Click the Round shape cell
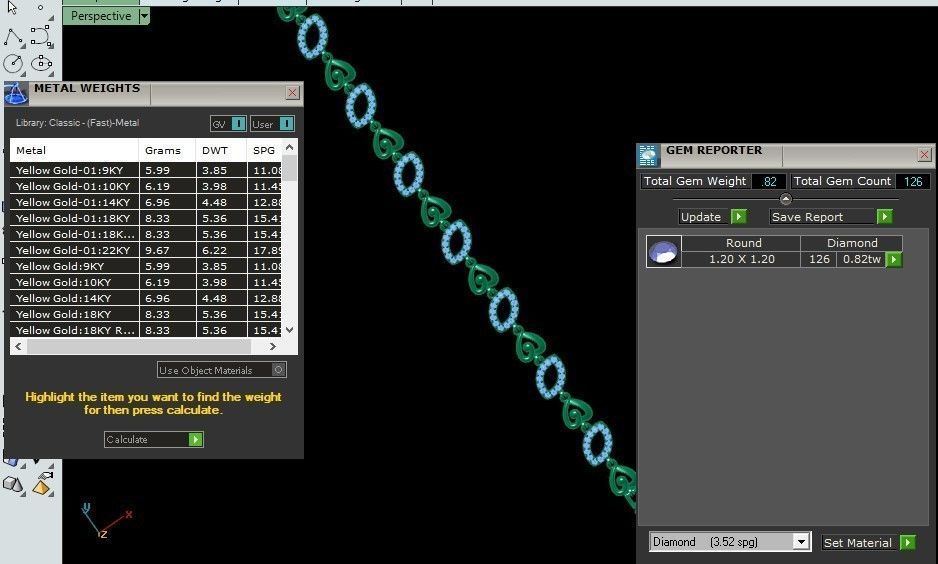Screen dimensions: 938x564 click(x=743, y=243)
